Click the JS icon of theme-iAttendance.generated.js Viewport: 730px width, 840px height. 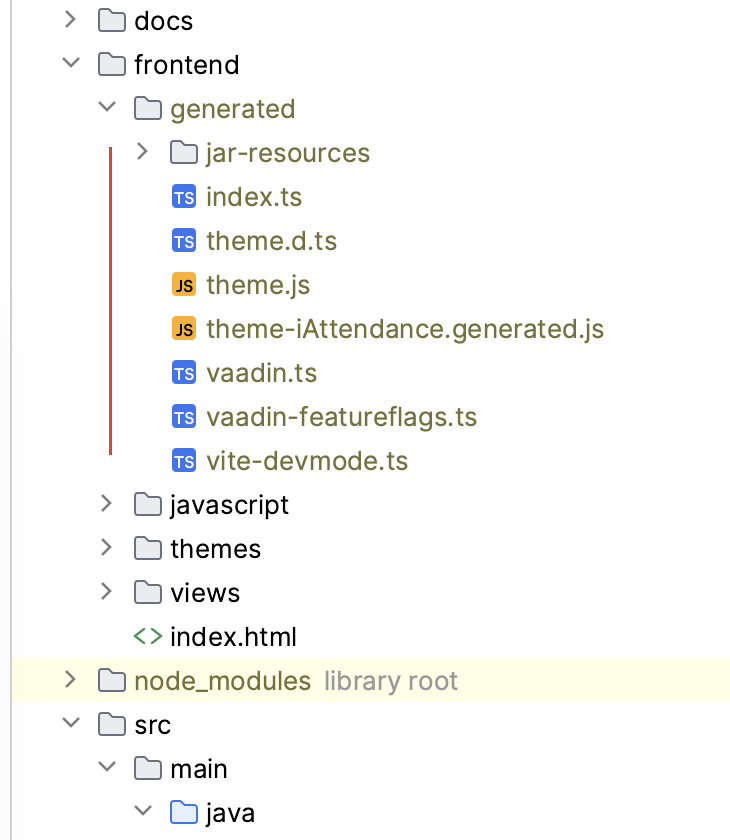pyautogui.click(x=184, y=329)
